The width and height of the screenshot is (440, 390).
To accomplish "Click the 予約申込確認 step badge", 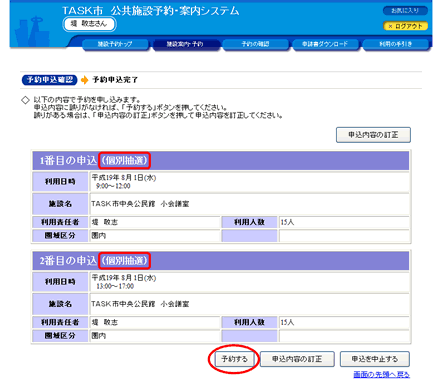I will 49,80.
